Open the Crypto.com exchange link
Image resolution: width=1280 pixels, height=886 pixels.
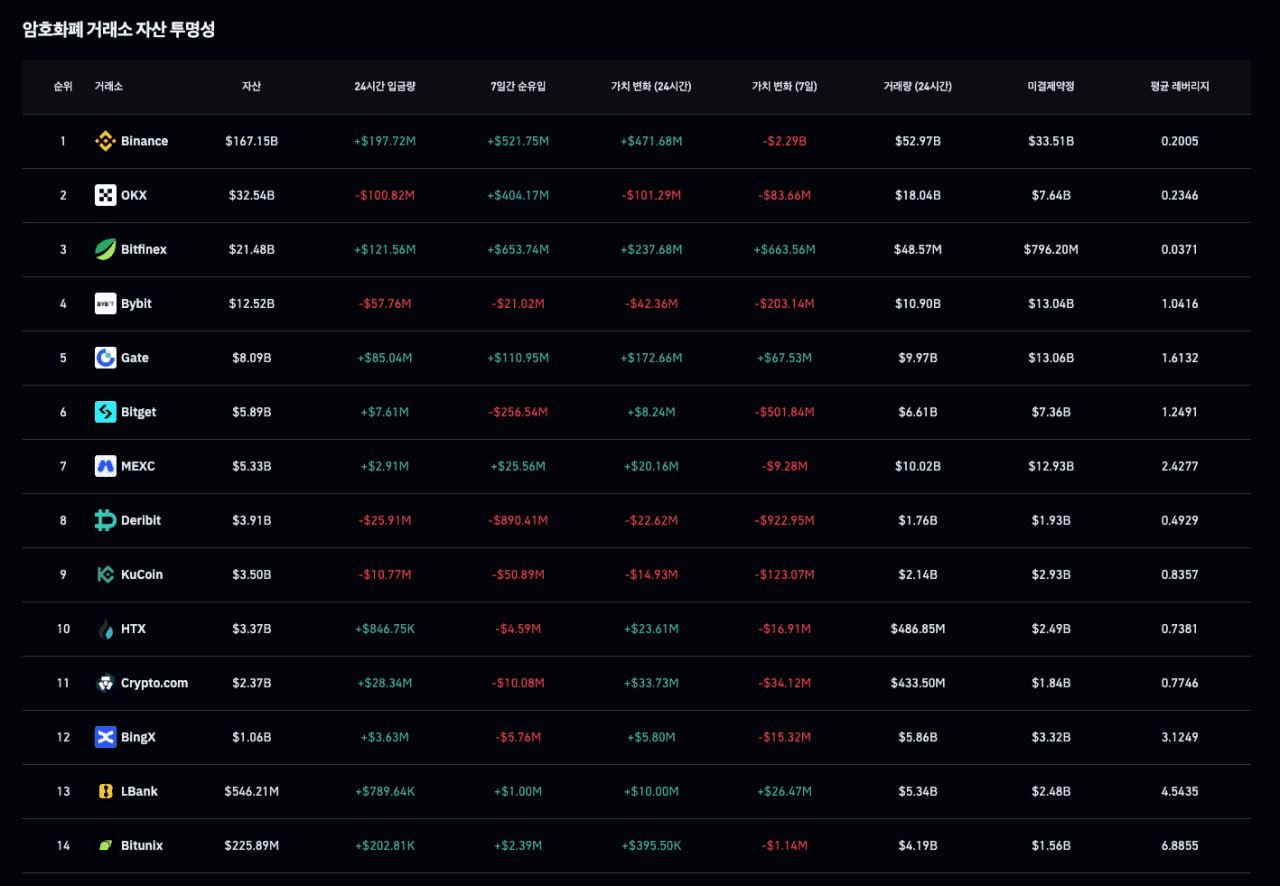pos(154,683)
